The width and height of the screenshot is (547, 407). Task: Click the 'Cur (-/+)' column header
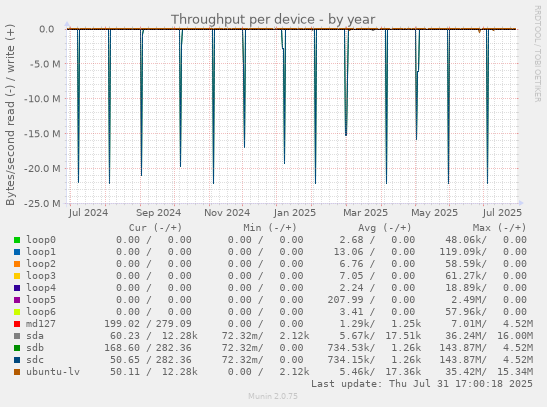(x=156, y=228)
